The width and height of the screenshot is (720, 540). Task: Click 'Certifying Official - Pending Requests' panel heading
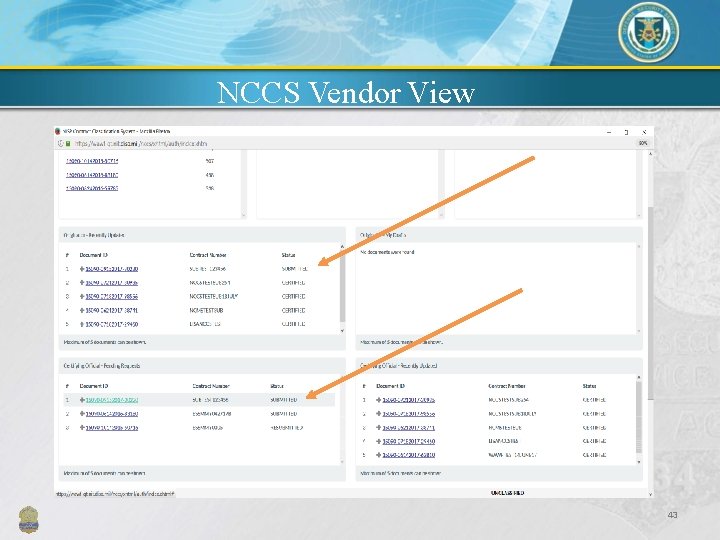pos(102,366)
